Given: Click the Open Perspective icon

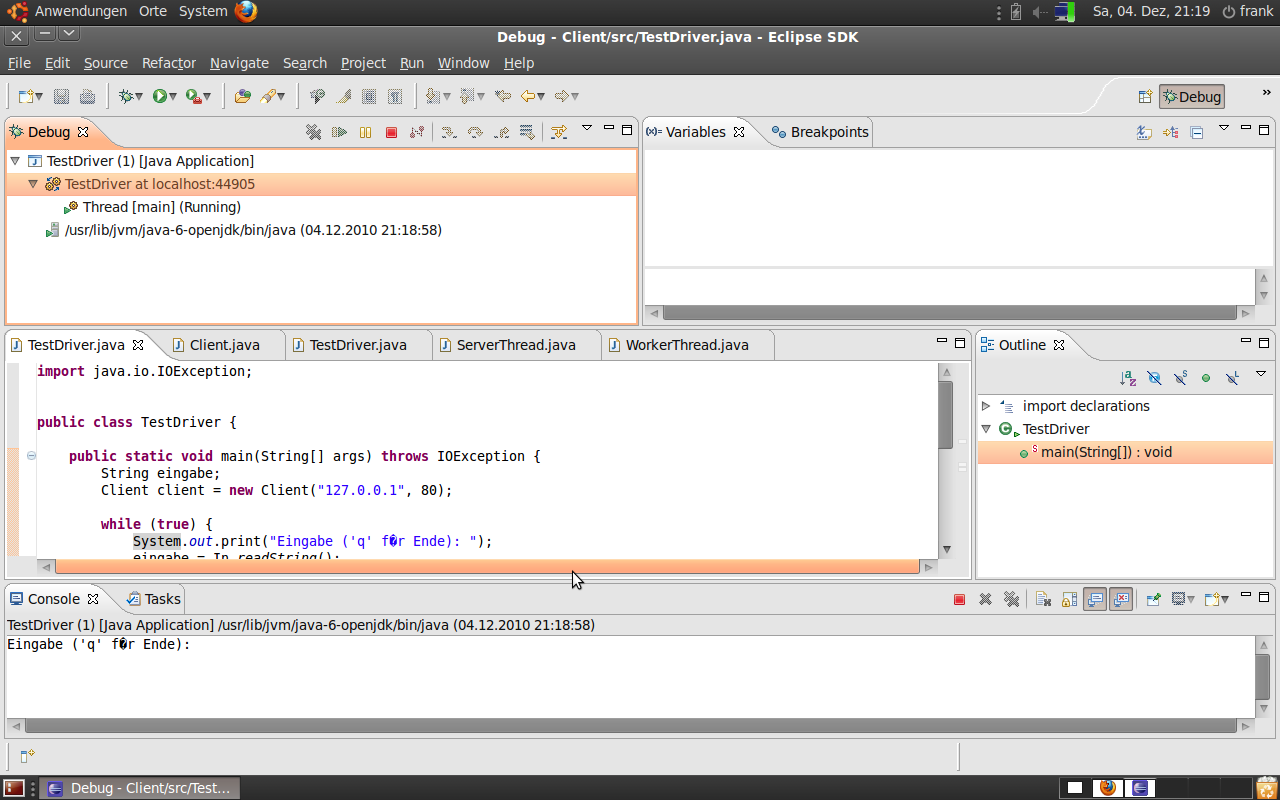Looking at the screenshot, I should 1146,97.
